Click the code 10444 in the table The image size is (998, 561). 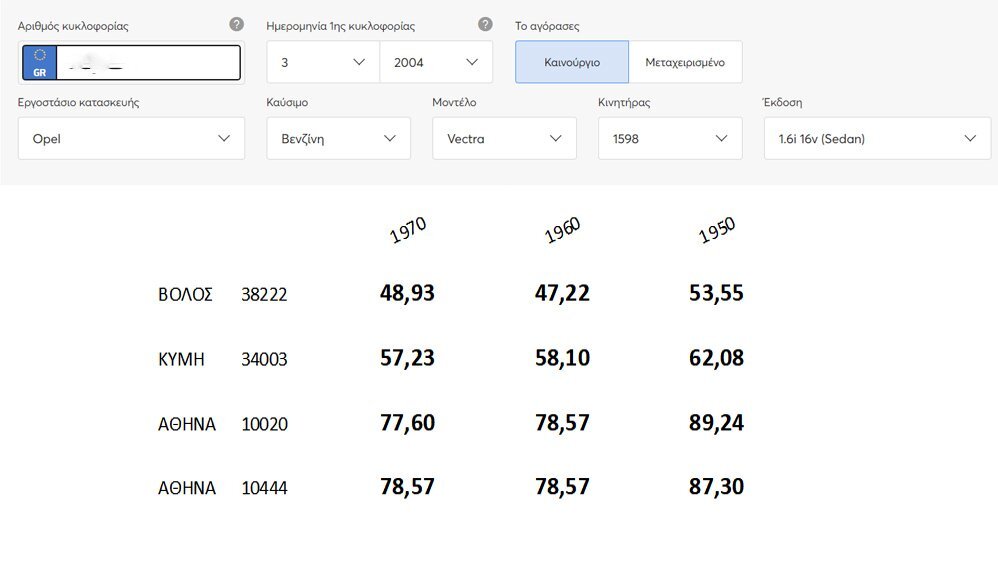point(265,488)
